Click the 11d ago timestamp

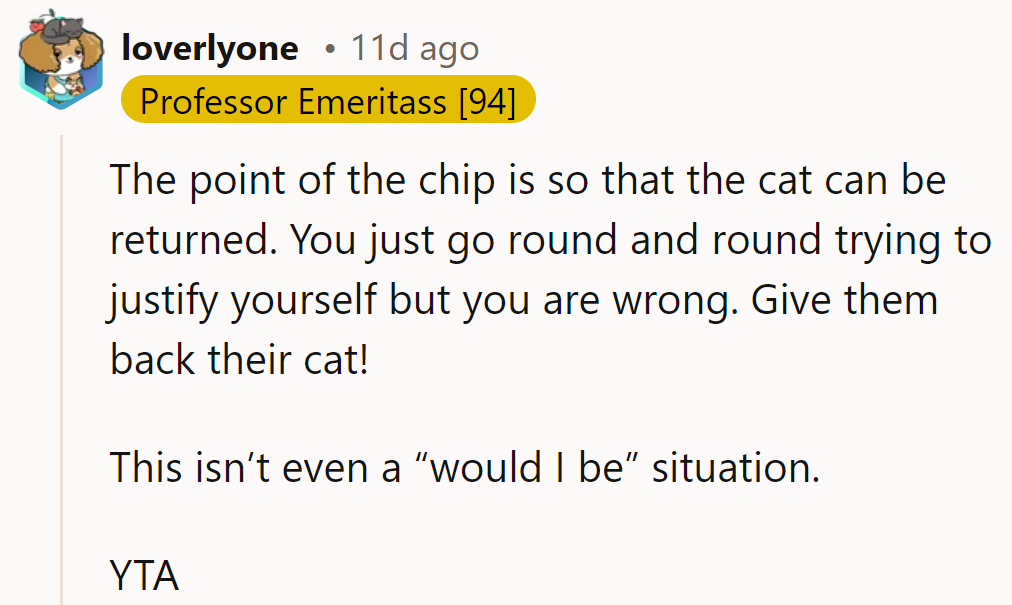pyautogui.click(x=414, y=47)
